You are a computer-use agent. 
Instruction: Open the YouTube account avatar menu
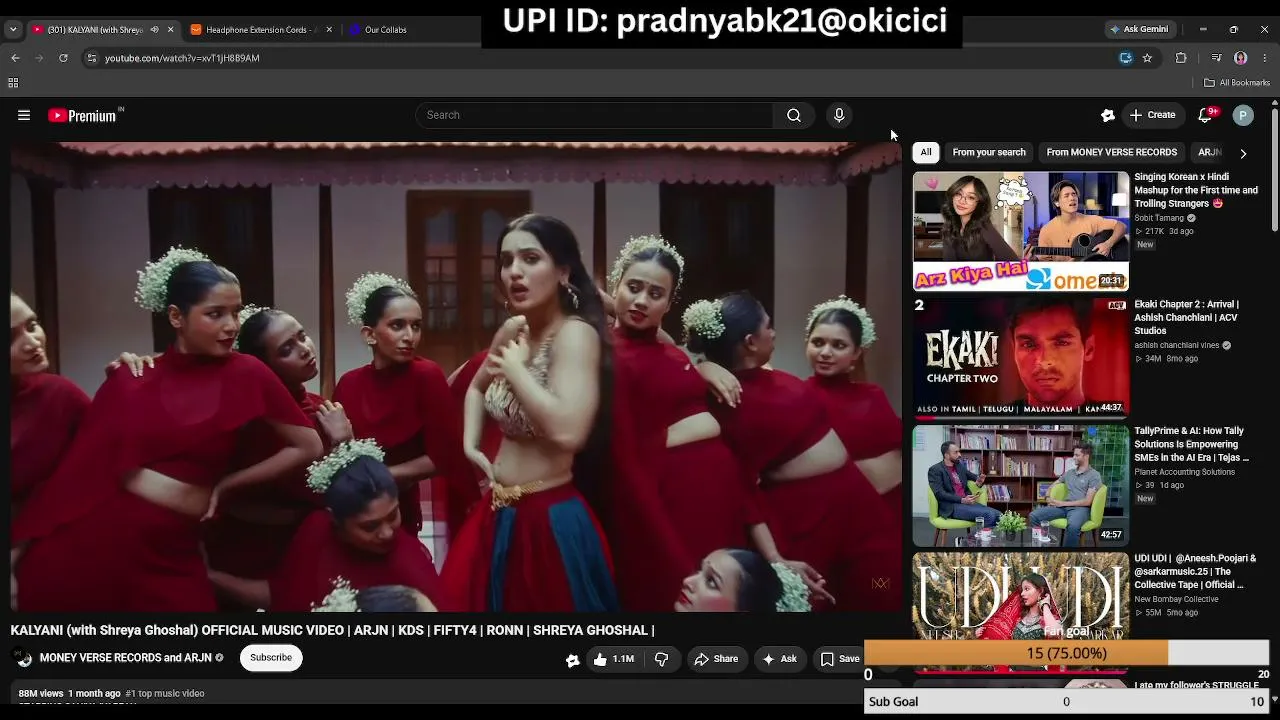(1243, 115)
